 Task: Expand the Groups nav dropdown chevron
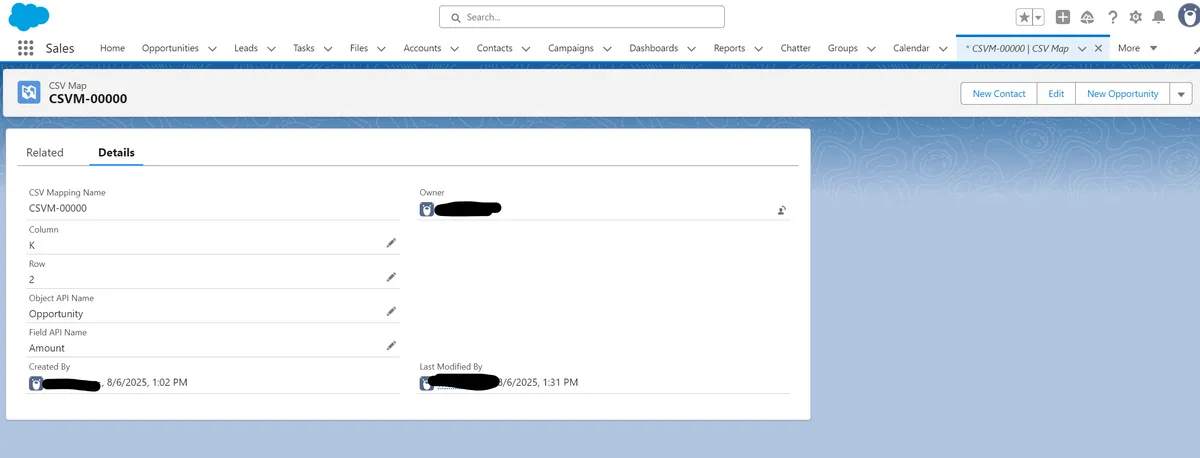click(x=871, y=48)
